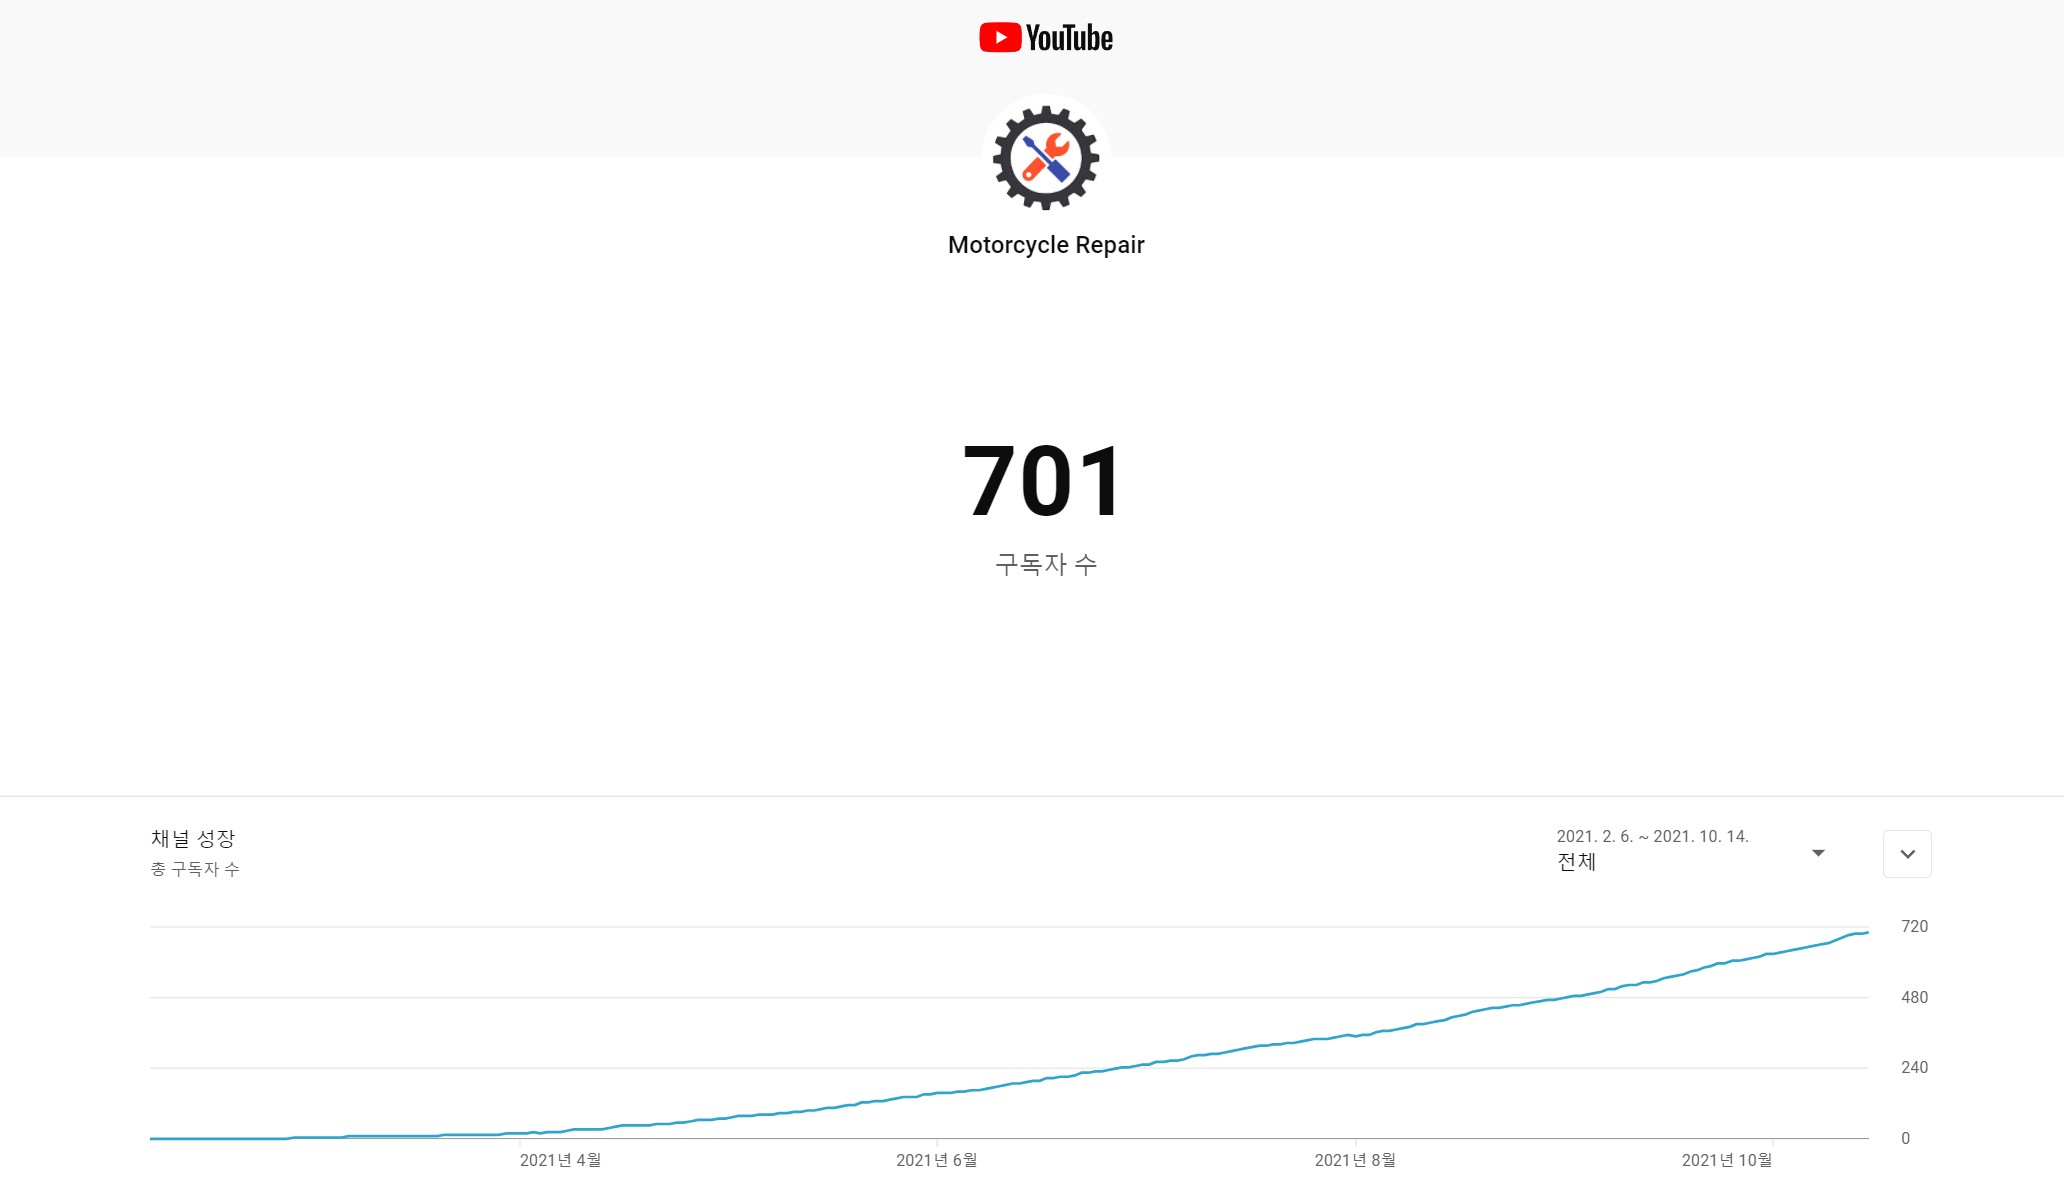This screenshot has width=2064, height=1203.
Task: Select the 전체 period dropdown text
Action: pyautogui.click(x=1576, y=862)
